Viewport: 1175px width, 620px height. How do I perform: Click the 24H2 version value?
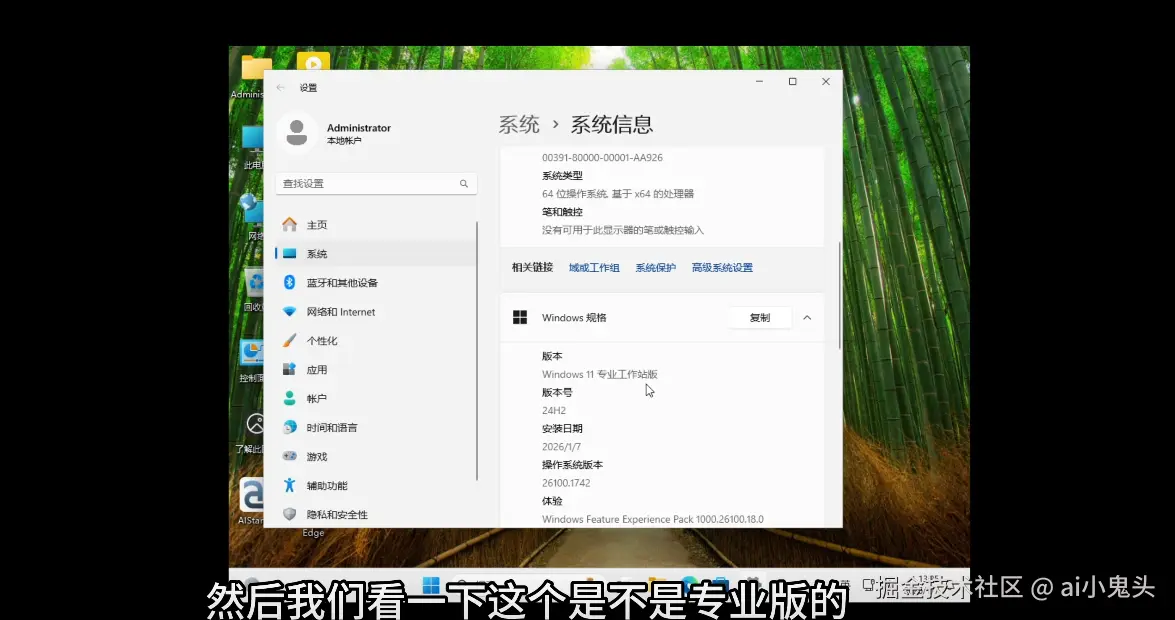click(x=554, y=411)
